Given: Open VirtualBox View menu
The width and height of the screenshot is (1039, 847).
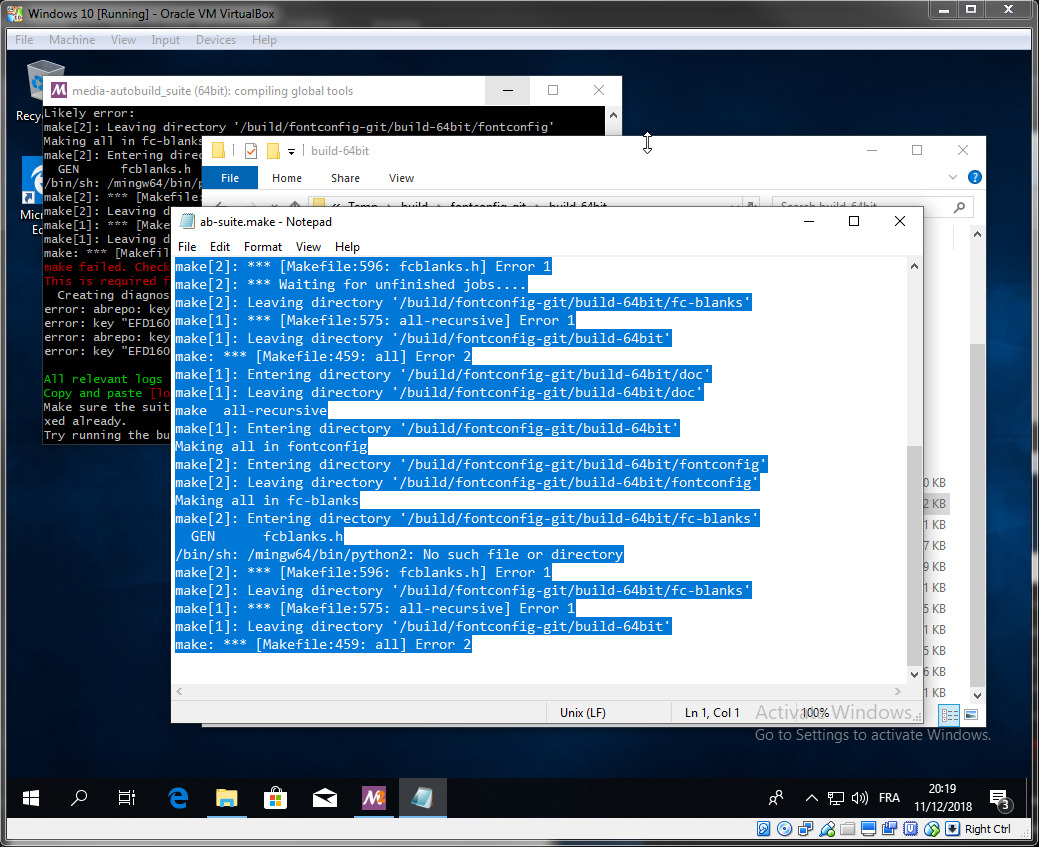Looking at the screenshot, I should coord(123,40).
